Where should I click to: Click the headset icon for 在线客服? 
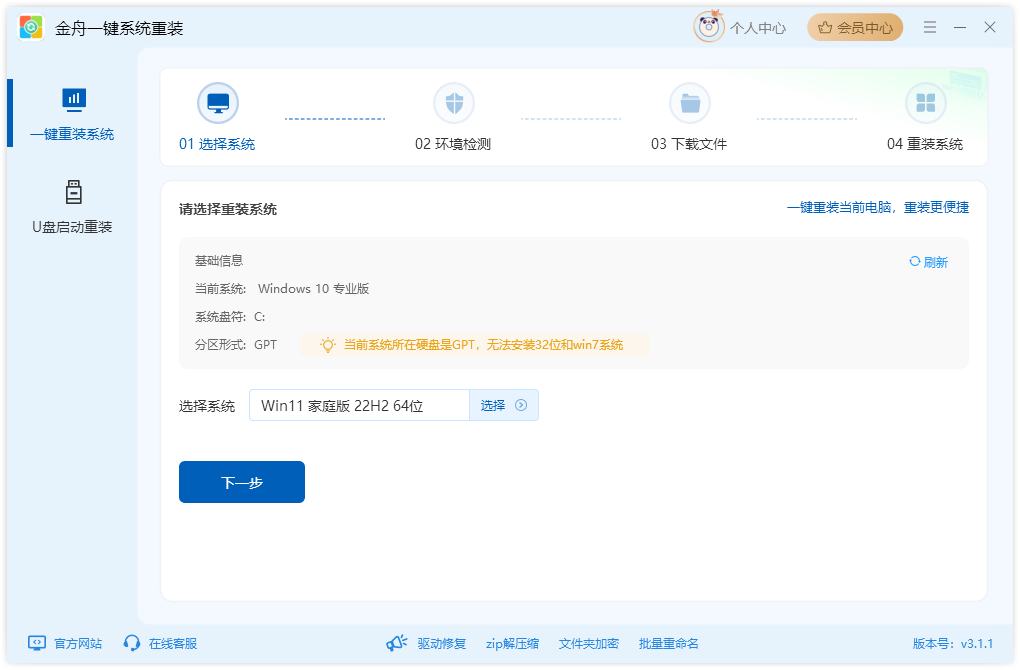click(132, 643)
